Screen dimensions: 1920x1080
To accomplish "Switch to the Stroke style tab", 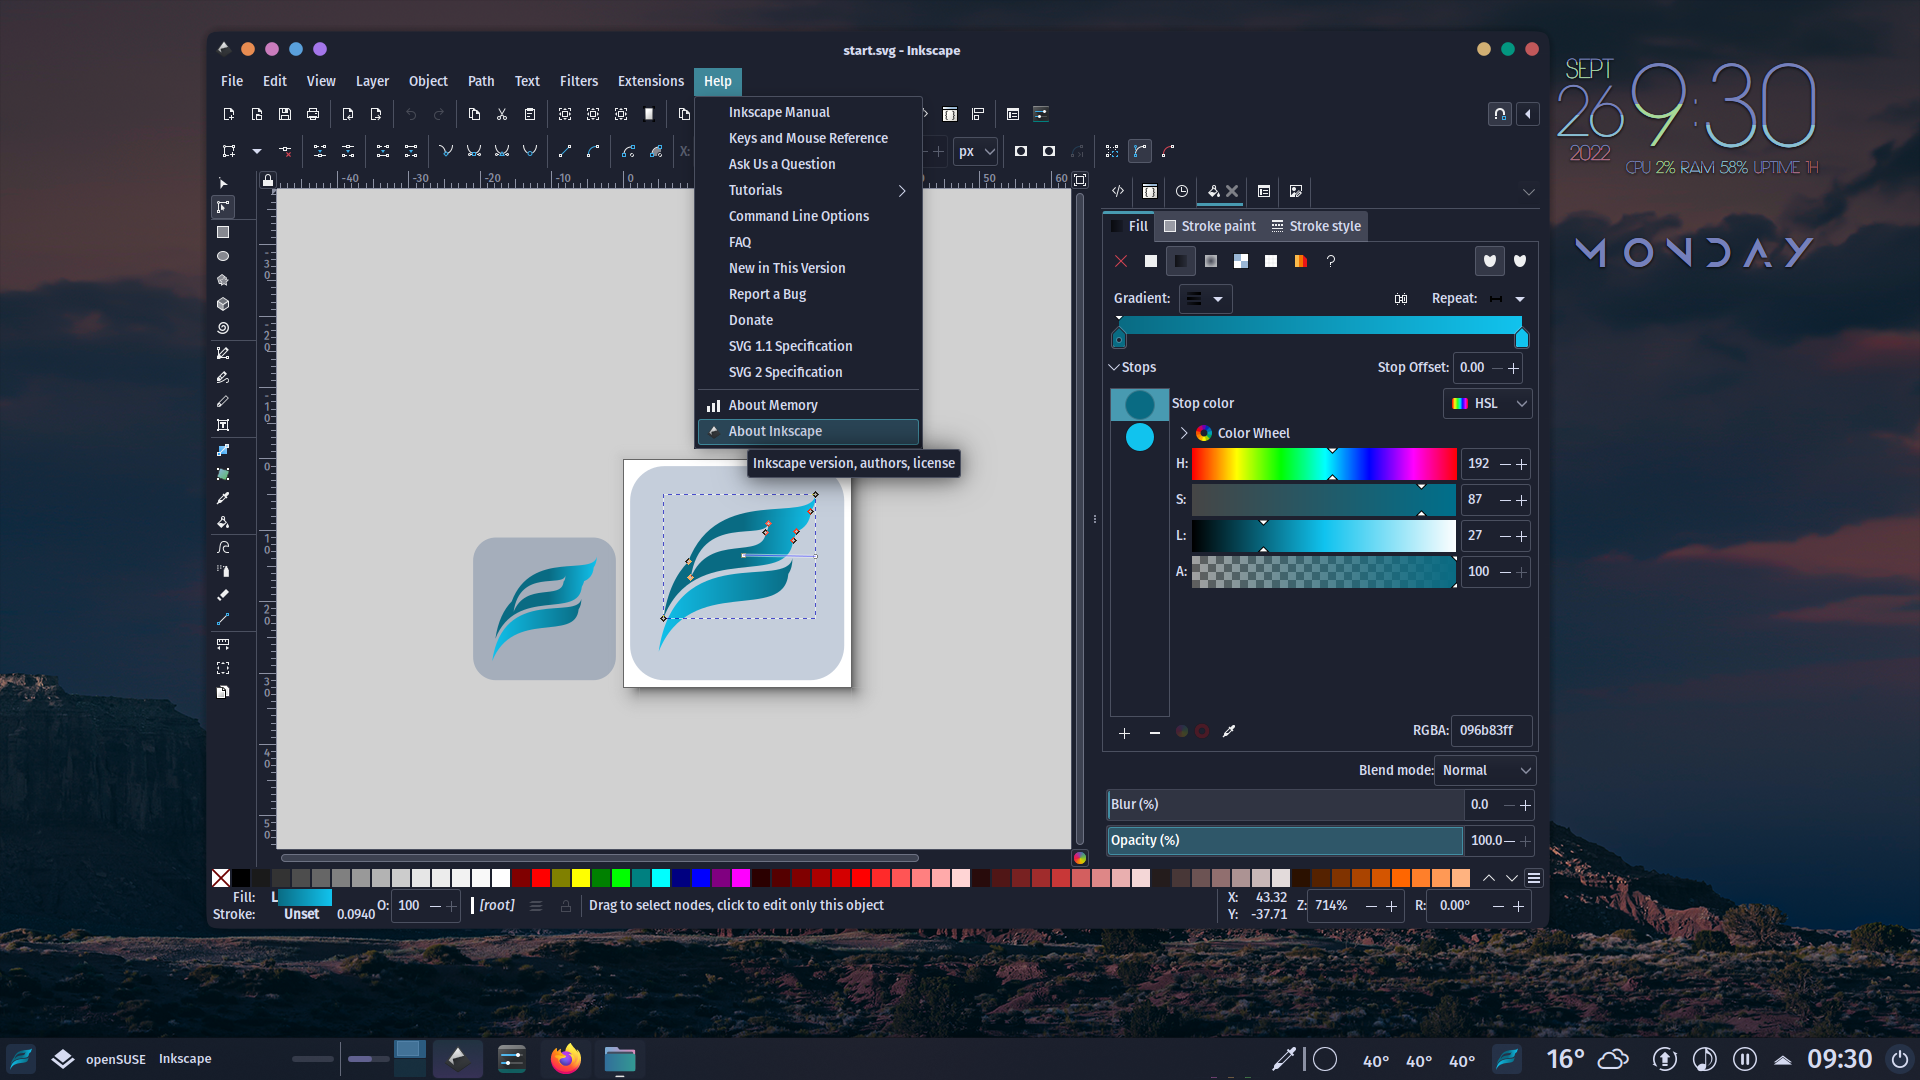I will click(x=1316, y=226).
